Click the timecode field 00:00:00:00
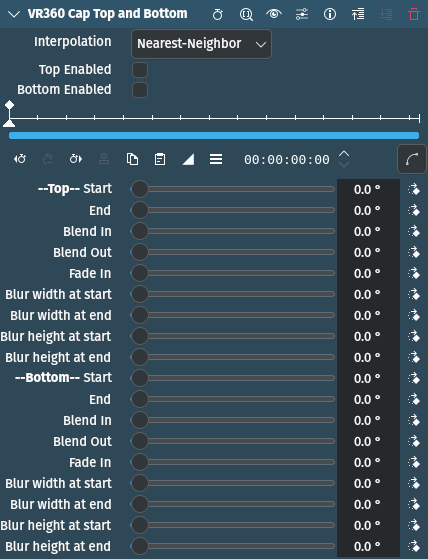This screenshot has height=559, width=428. (x=287, y=160)
